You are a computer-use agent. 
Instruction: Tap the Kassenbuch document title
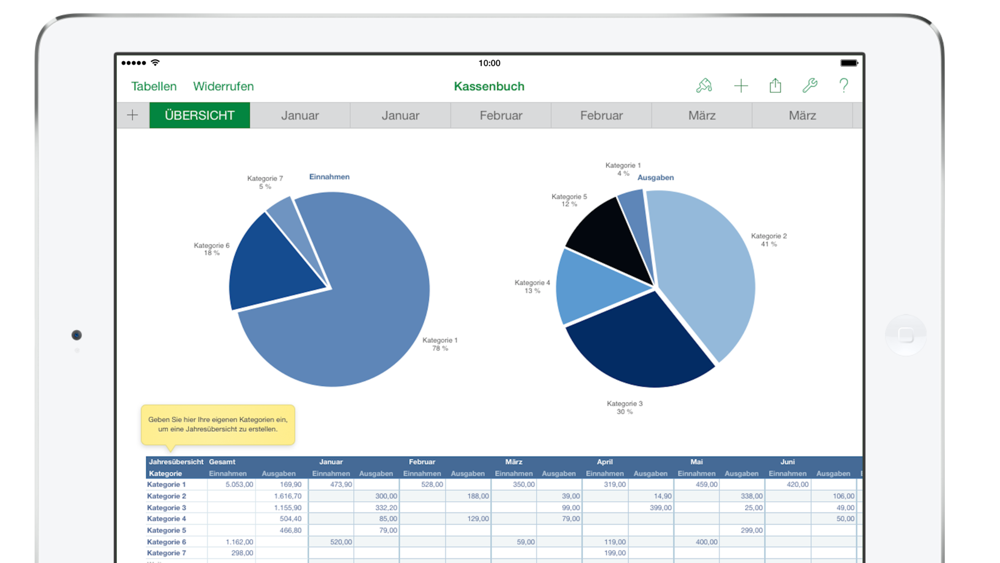[x=489, y=86]
